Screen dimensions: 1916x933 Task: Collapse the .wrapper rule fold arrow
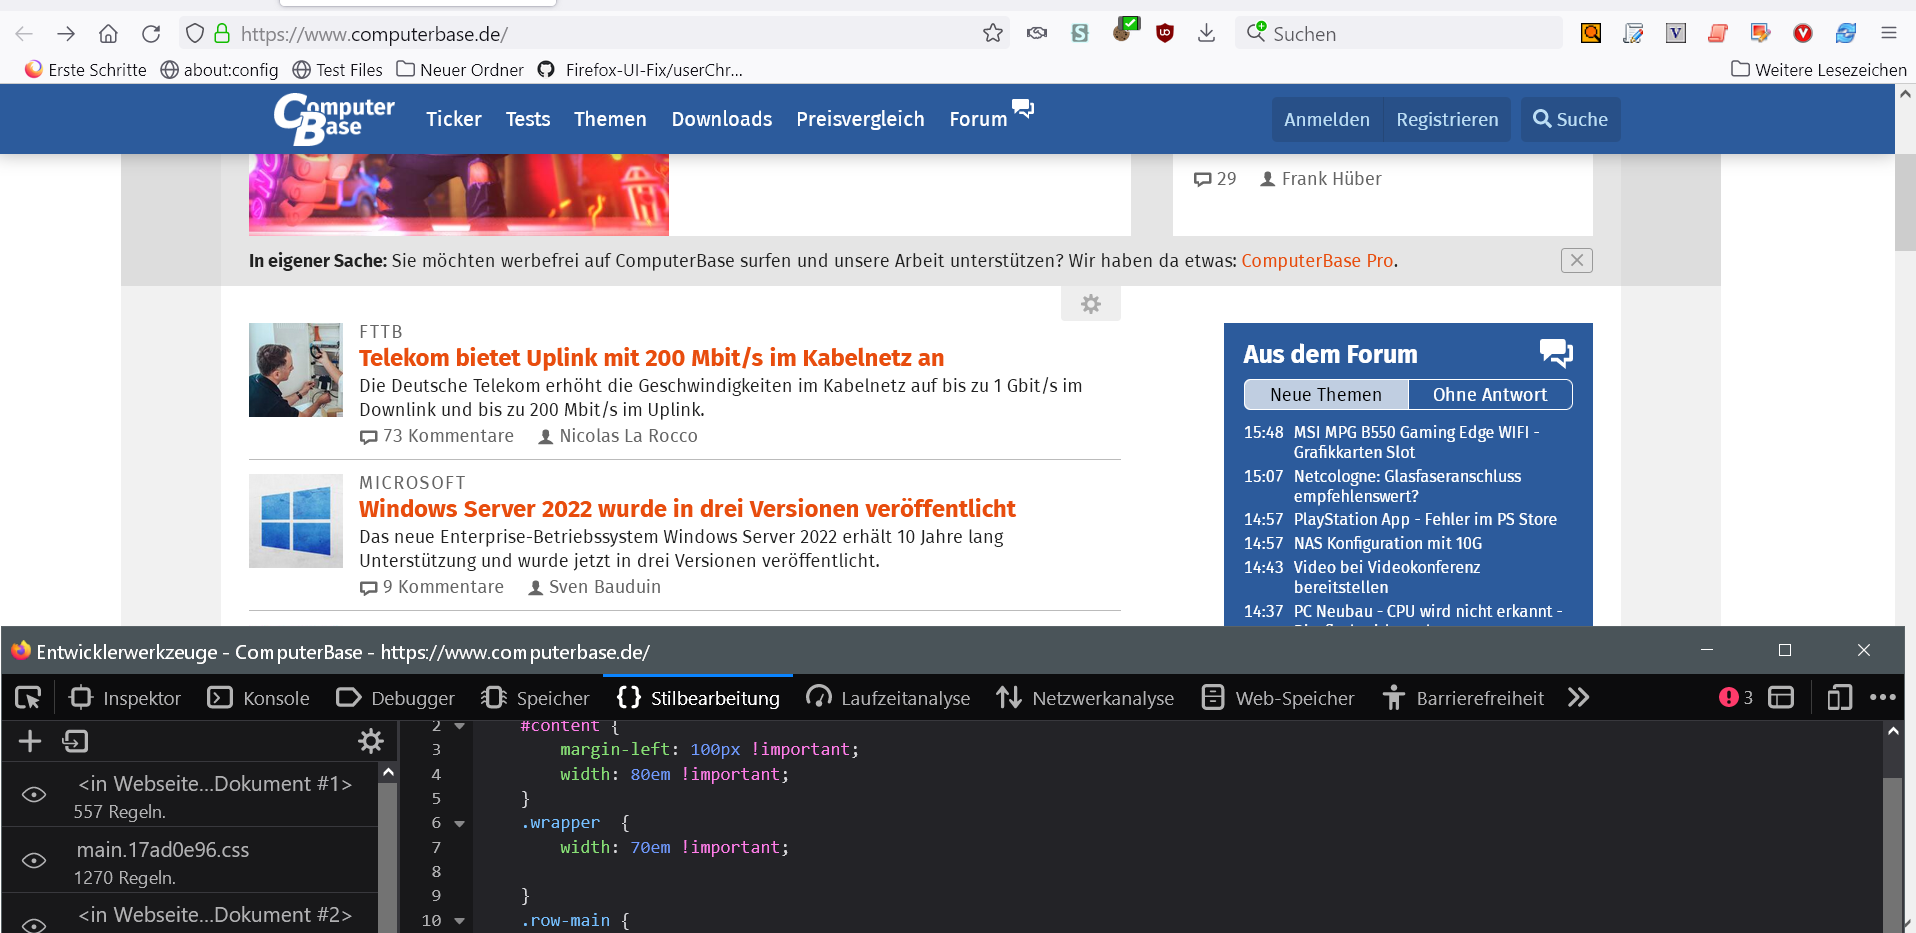tap(460, 824)
